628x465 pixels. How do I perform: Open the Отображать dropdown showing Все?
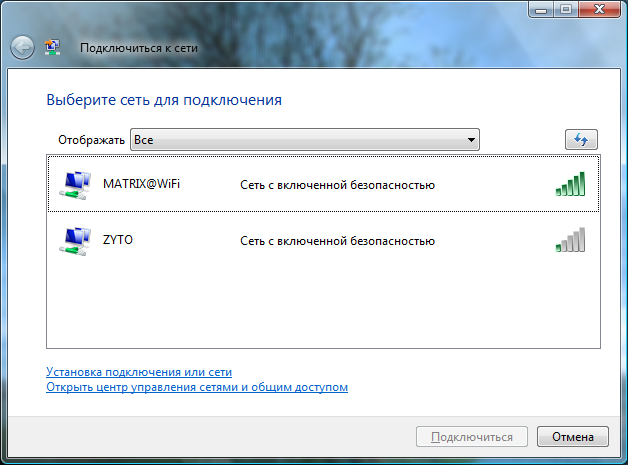pos(305,140)
